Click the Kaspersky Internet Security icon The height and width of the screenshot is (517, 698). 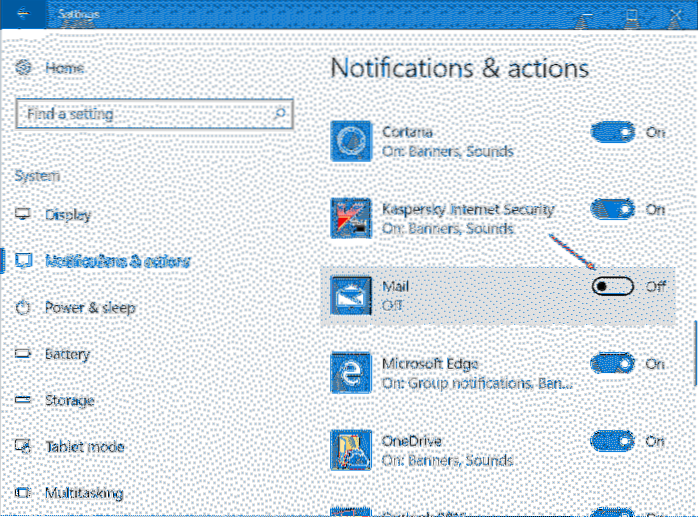point(352,219)
